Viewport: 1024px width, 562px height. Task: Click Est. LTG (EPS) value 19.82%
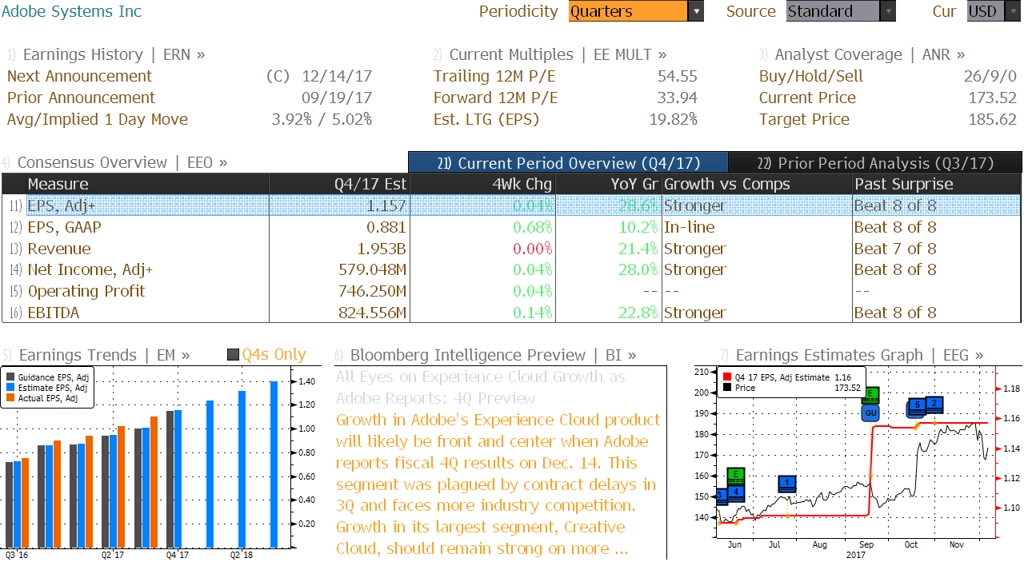click(x=673, y=119)
